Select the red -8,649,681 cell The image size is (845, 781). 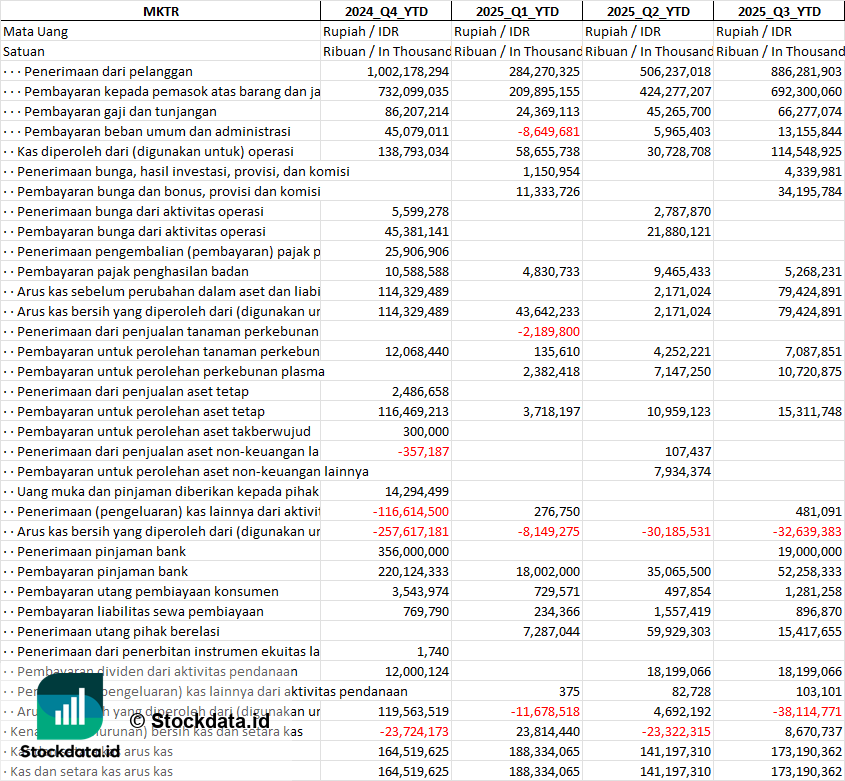(548, 131)
